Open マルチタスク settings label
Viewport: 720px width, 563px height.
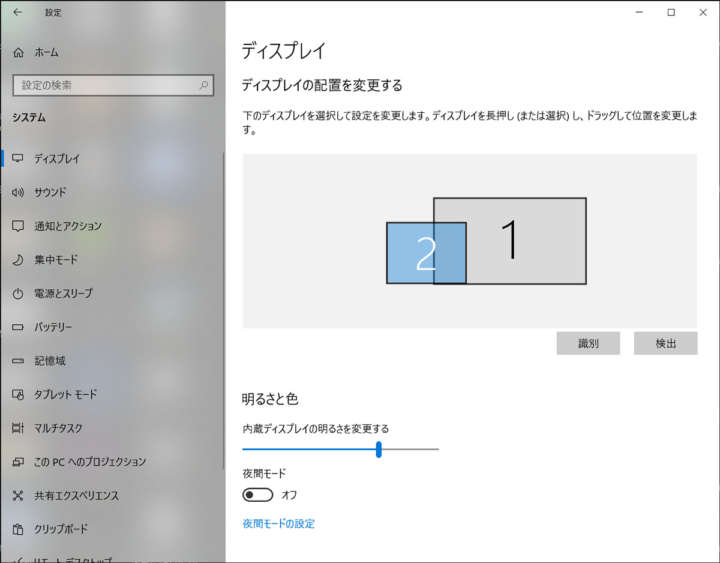click(x=58, y=428)
